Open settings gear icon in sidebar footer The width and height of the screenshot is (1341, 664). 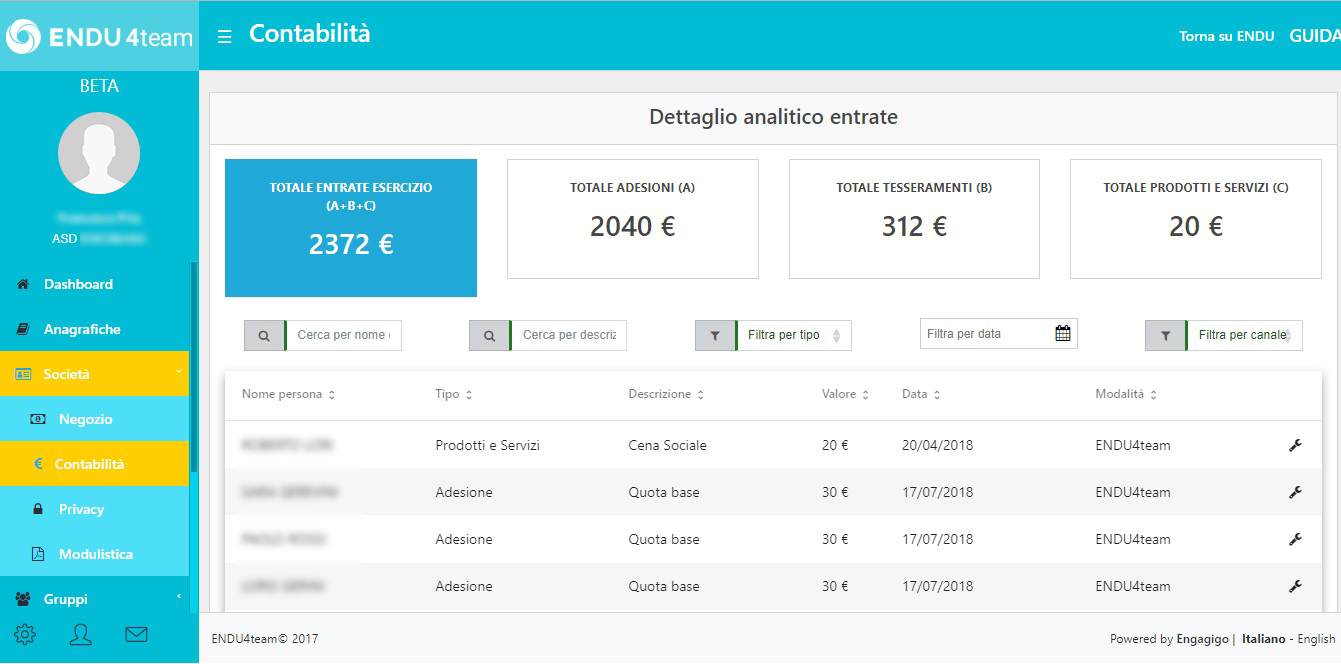25,634
